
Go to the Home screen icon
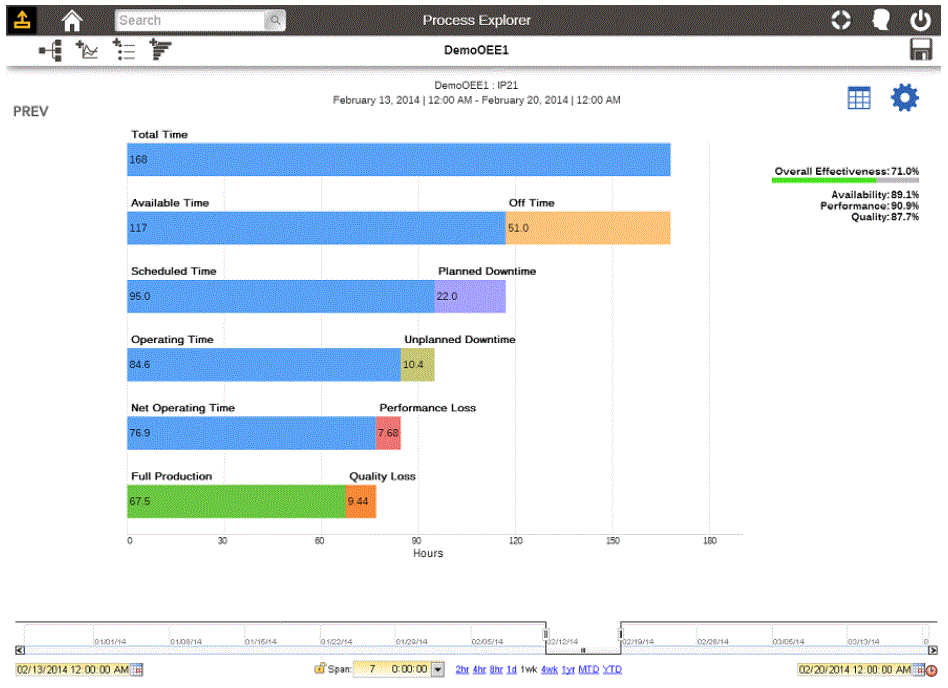(72, 21)
